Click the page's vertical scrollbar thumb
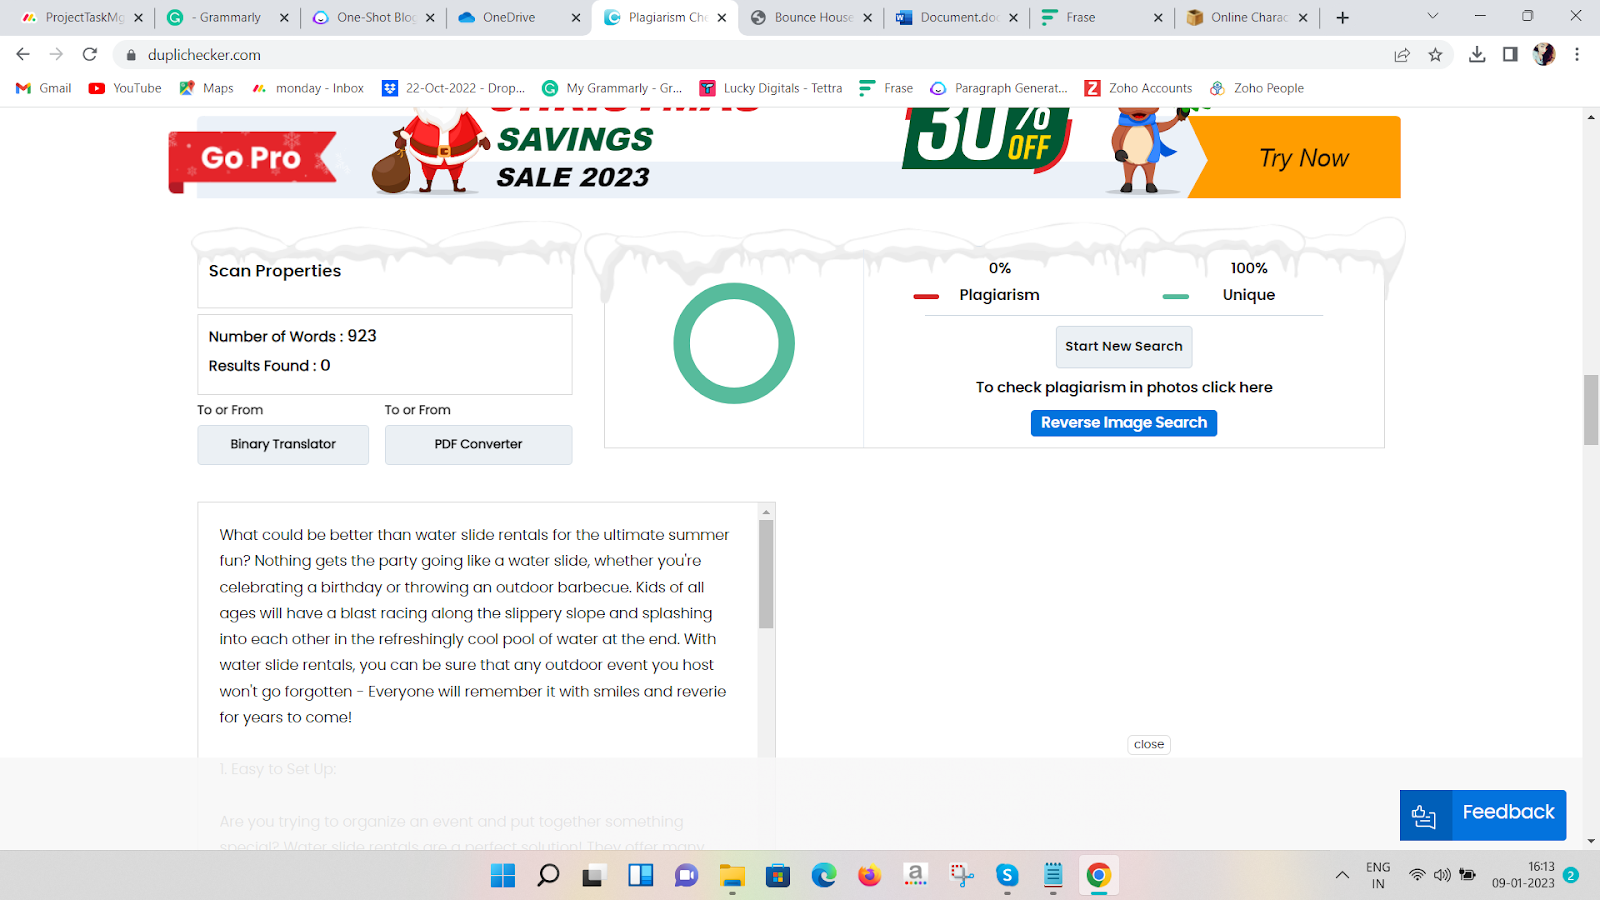This screenshot has width=1600, height=900. click(1591, 409)
